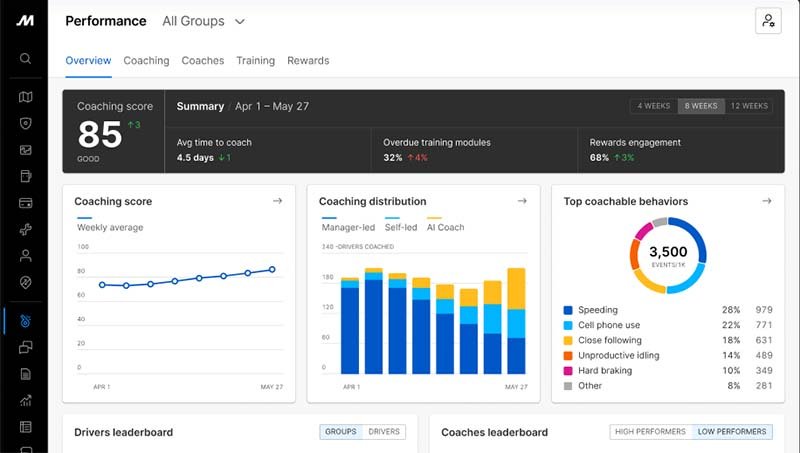Click the card payment icon in sidebar
The height and width of the screenshot is (453, 800).
[25, 203]
